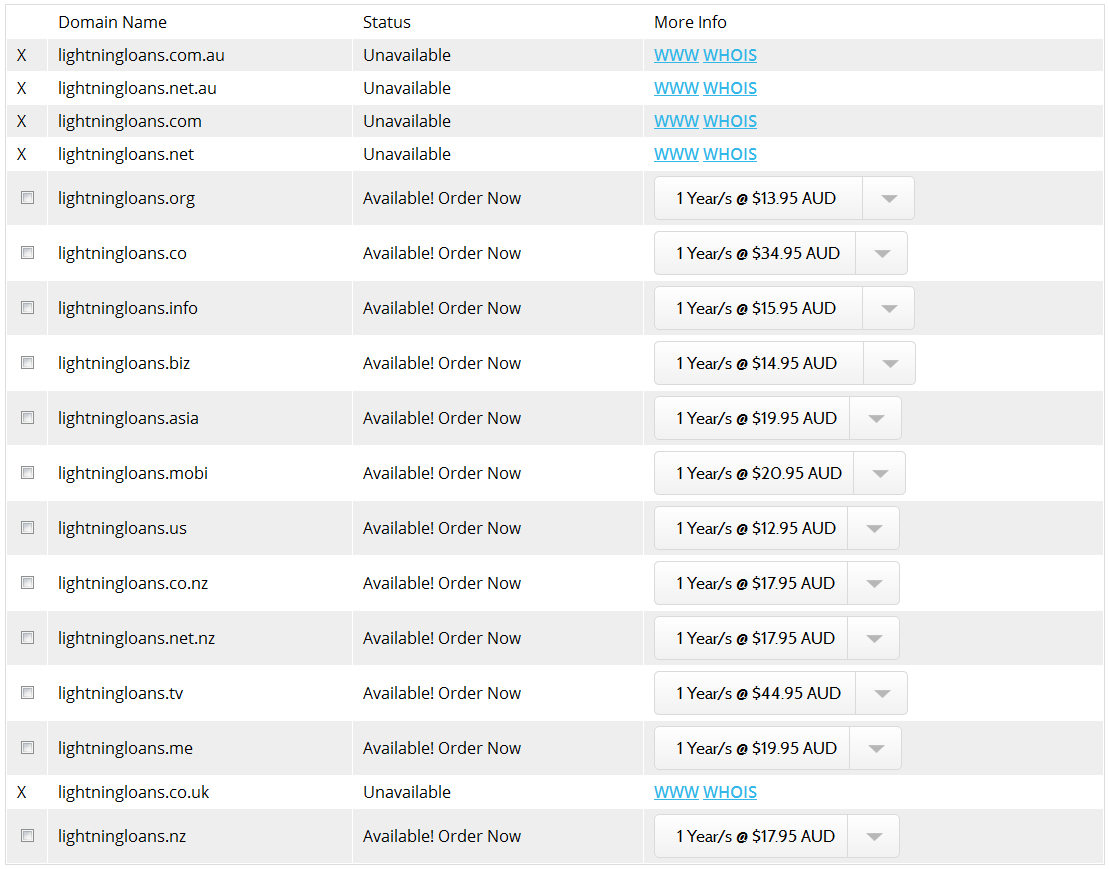The width and height of the screenshot is (1109, 869).
Task: Open the lightningloans.org term dropdown arrow
Action: pos(888,198)
